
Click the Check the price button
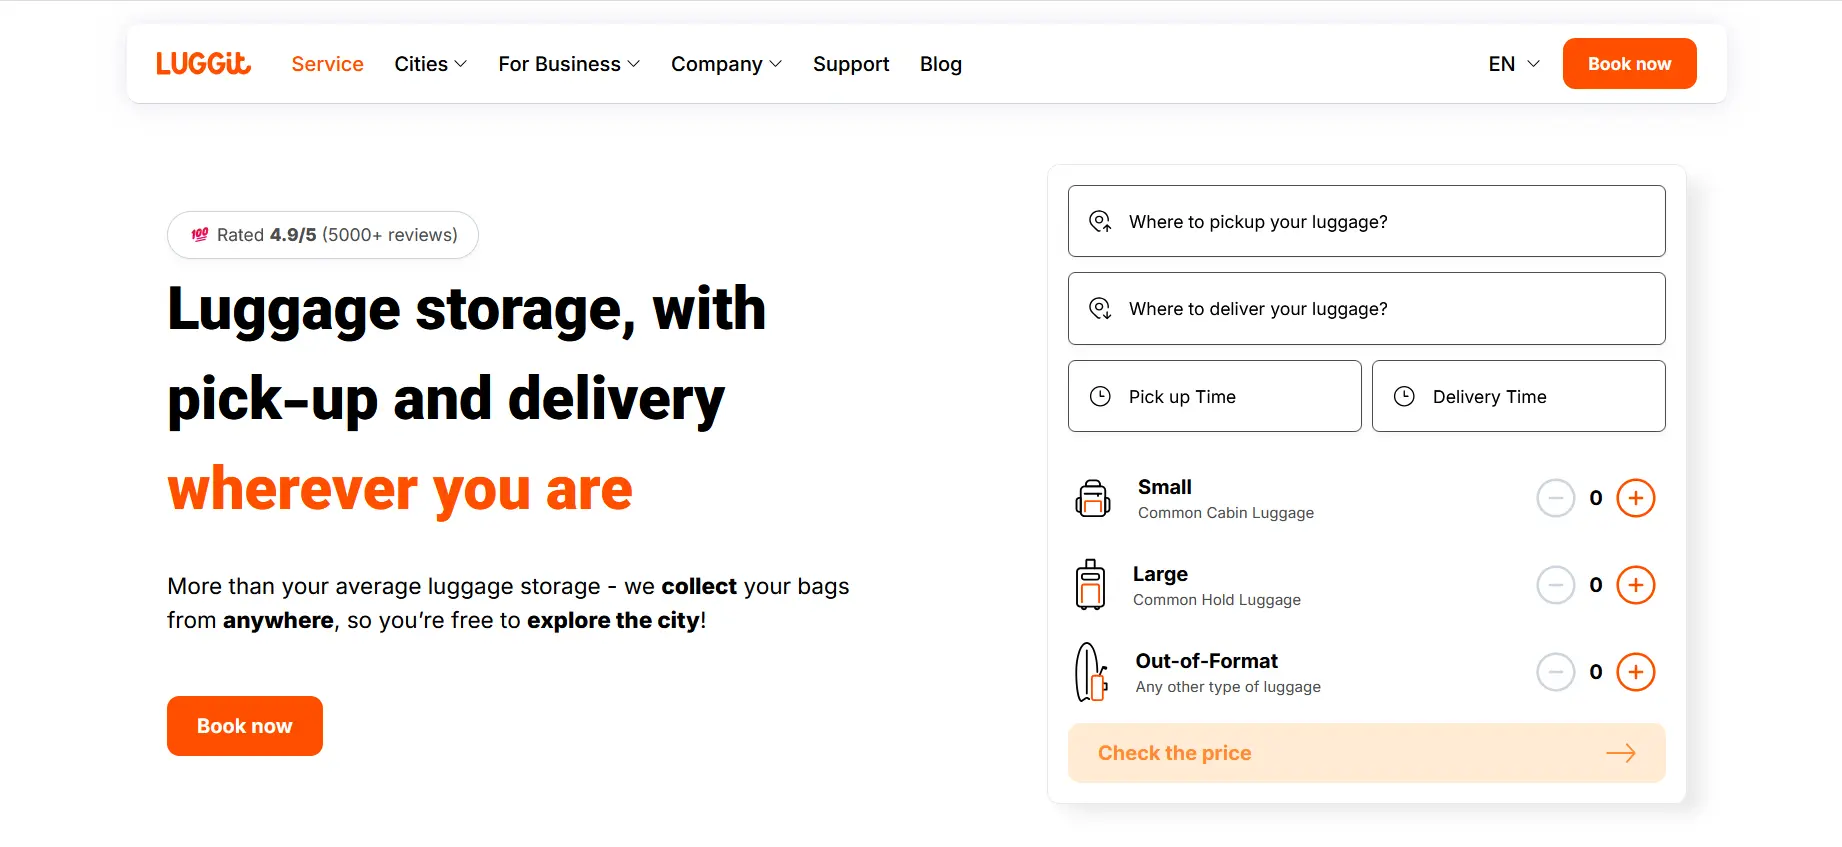click(1367, 753)
